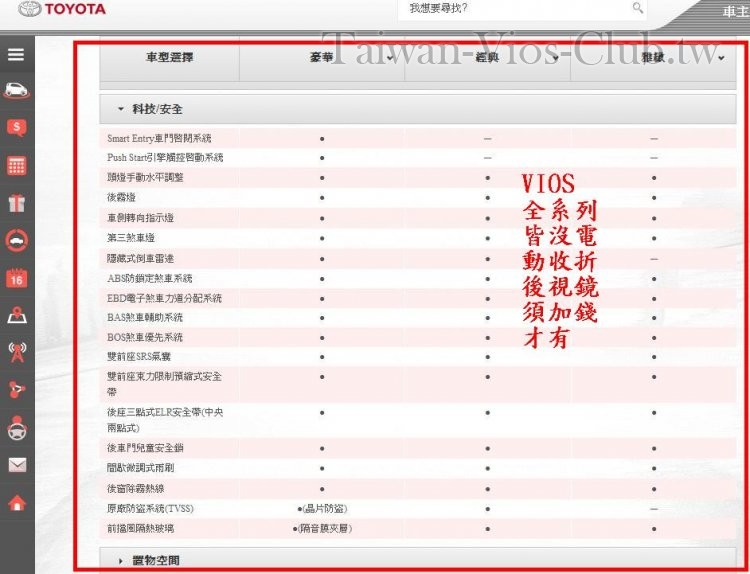Open the calculator sidebar icon
Screen dimensions: 750x574
(17, 166)
